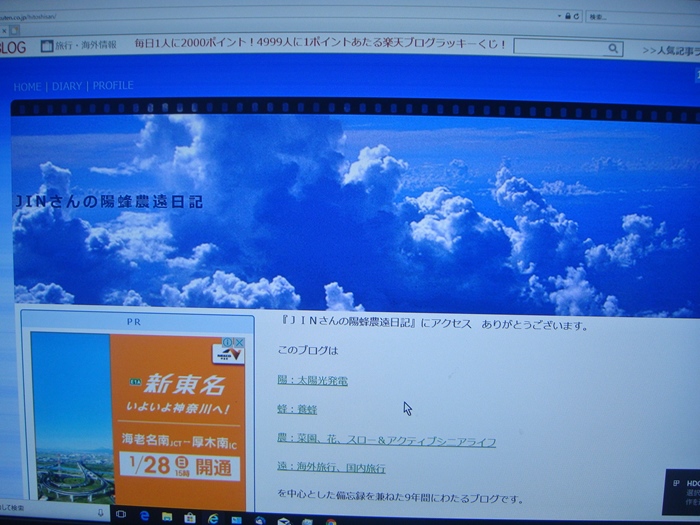Click the microphone icon in taskbar search
Viewport: 700px width, 525px height.
pyautogui.click(x=100, y=512)
